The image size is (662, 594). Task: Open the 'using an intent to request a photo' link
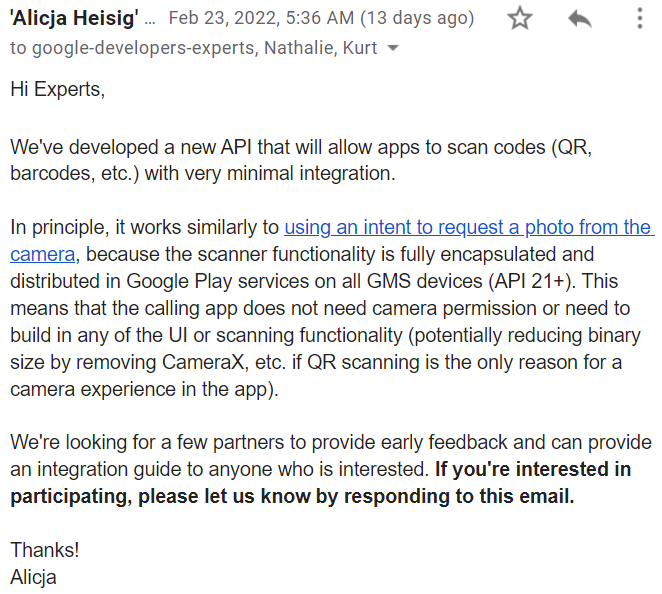[468, 228]
